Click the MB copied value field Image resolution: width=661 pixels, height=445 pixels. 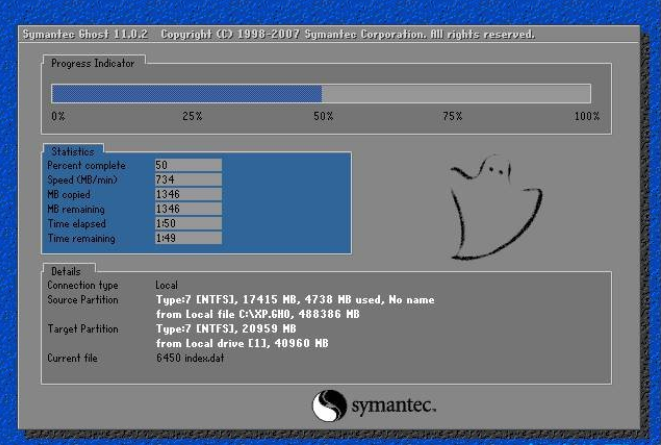[x=188, y=194]
